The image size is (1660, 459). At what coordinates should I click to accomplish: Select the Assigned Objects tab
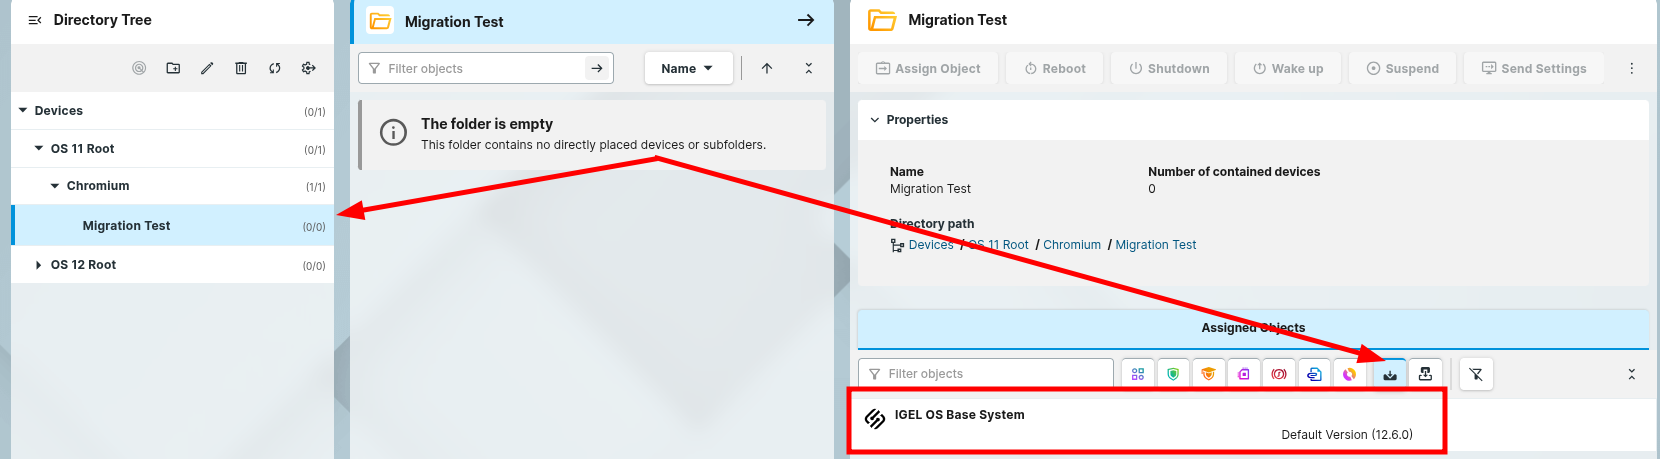(1253, 328)
